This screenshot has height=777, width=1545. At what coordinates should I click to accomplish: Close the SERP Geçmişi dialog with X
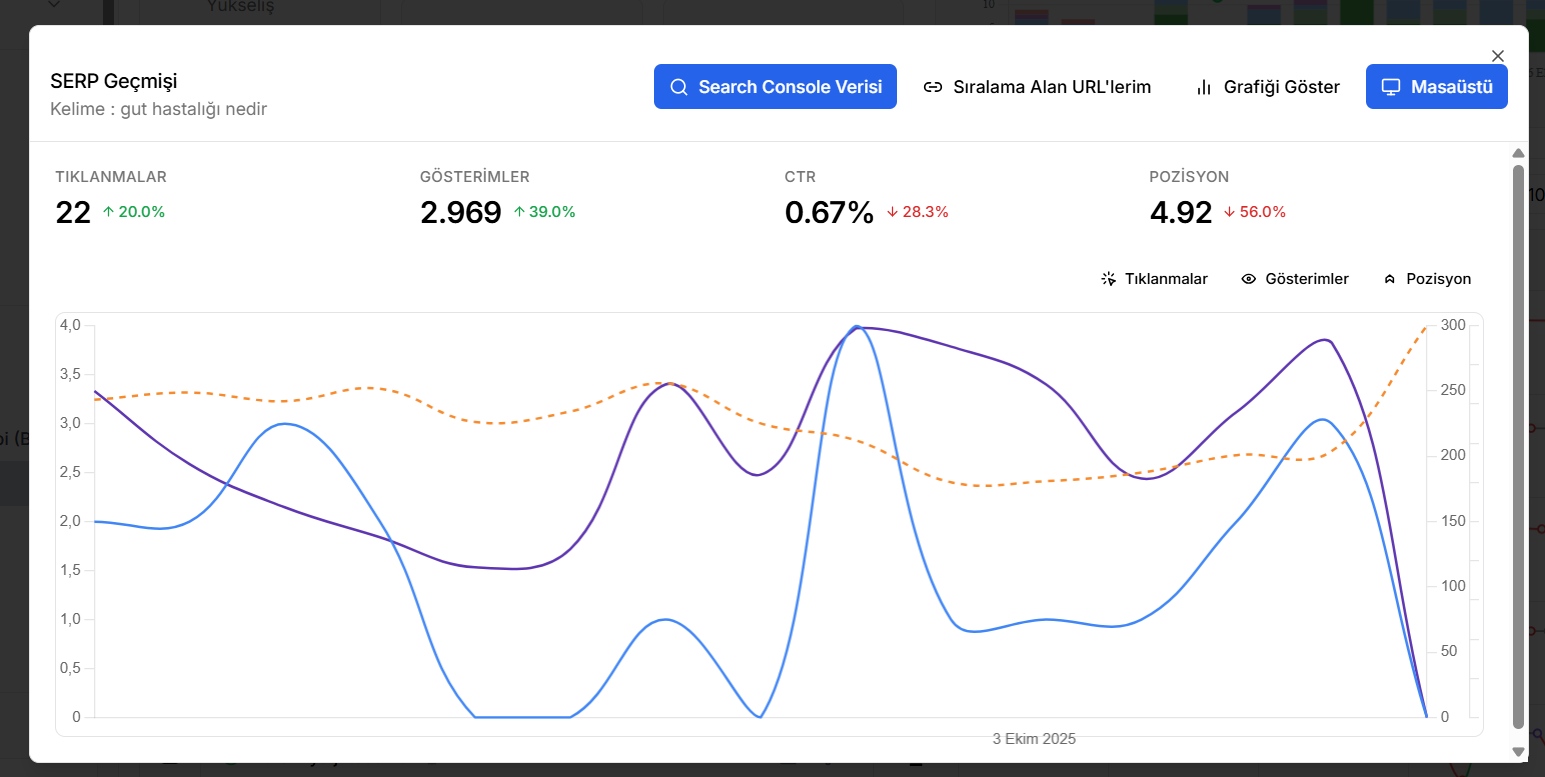1497,56
